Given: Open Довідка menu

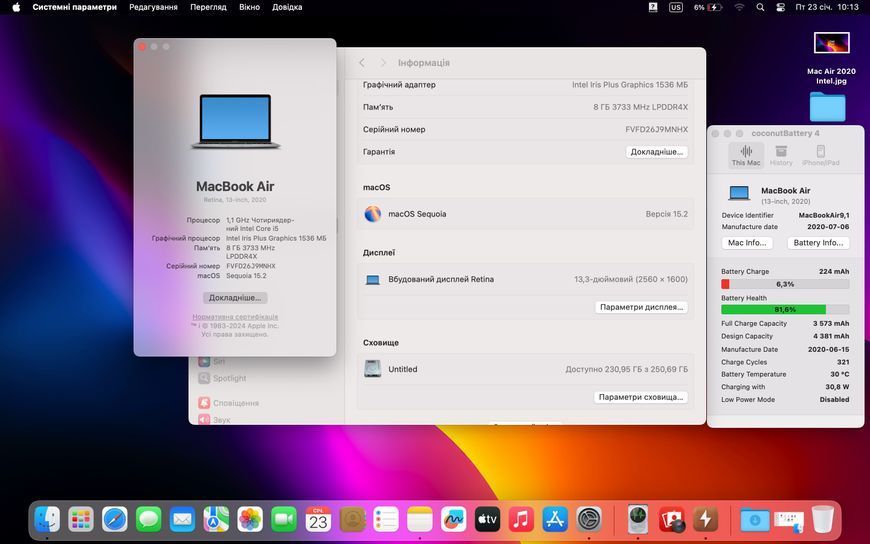Looking at the screenshot, I should [287, 7].
